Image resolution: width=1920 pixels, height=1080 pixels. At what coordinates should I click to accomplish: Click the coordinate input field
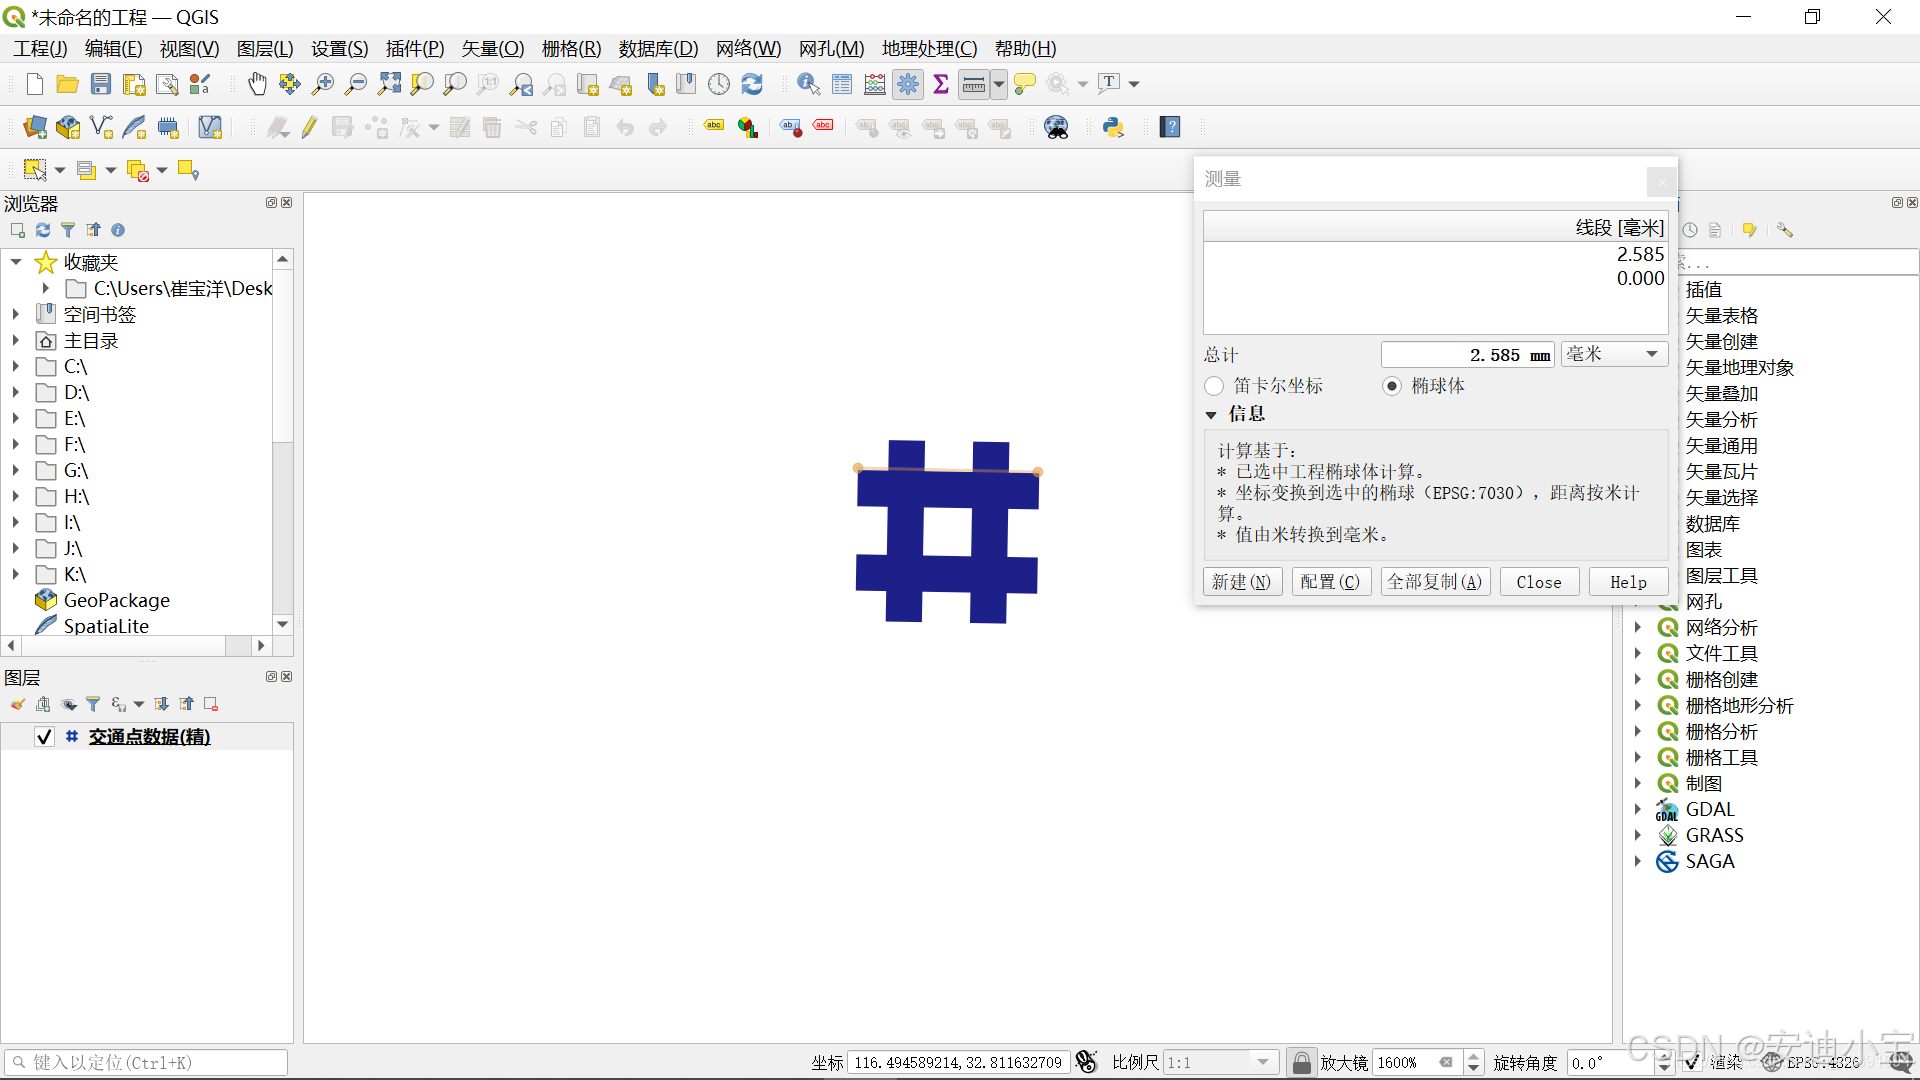[x=957, y=1062]
